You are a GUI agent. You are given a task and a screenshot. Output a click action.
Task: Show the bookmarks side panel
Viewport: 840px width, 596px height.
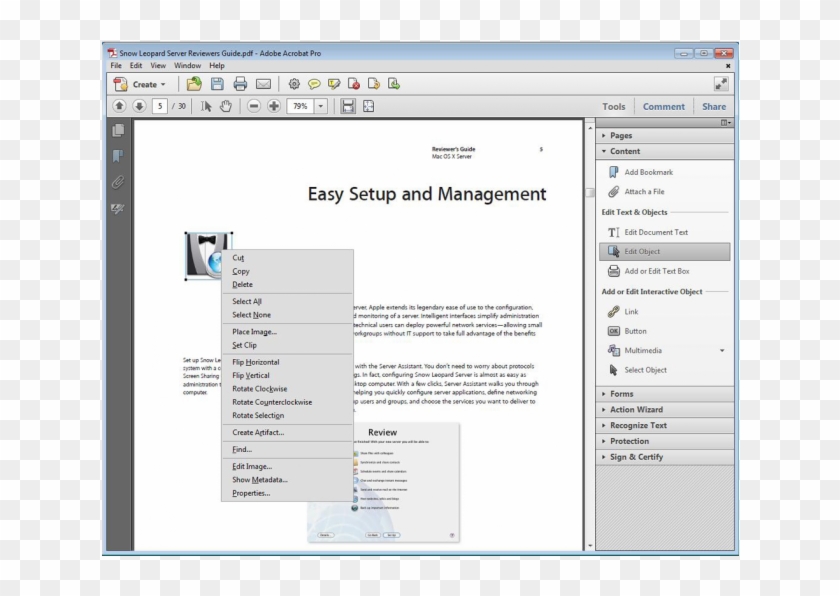(x=118, y=156)
